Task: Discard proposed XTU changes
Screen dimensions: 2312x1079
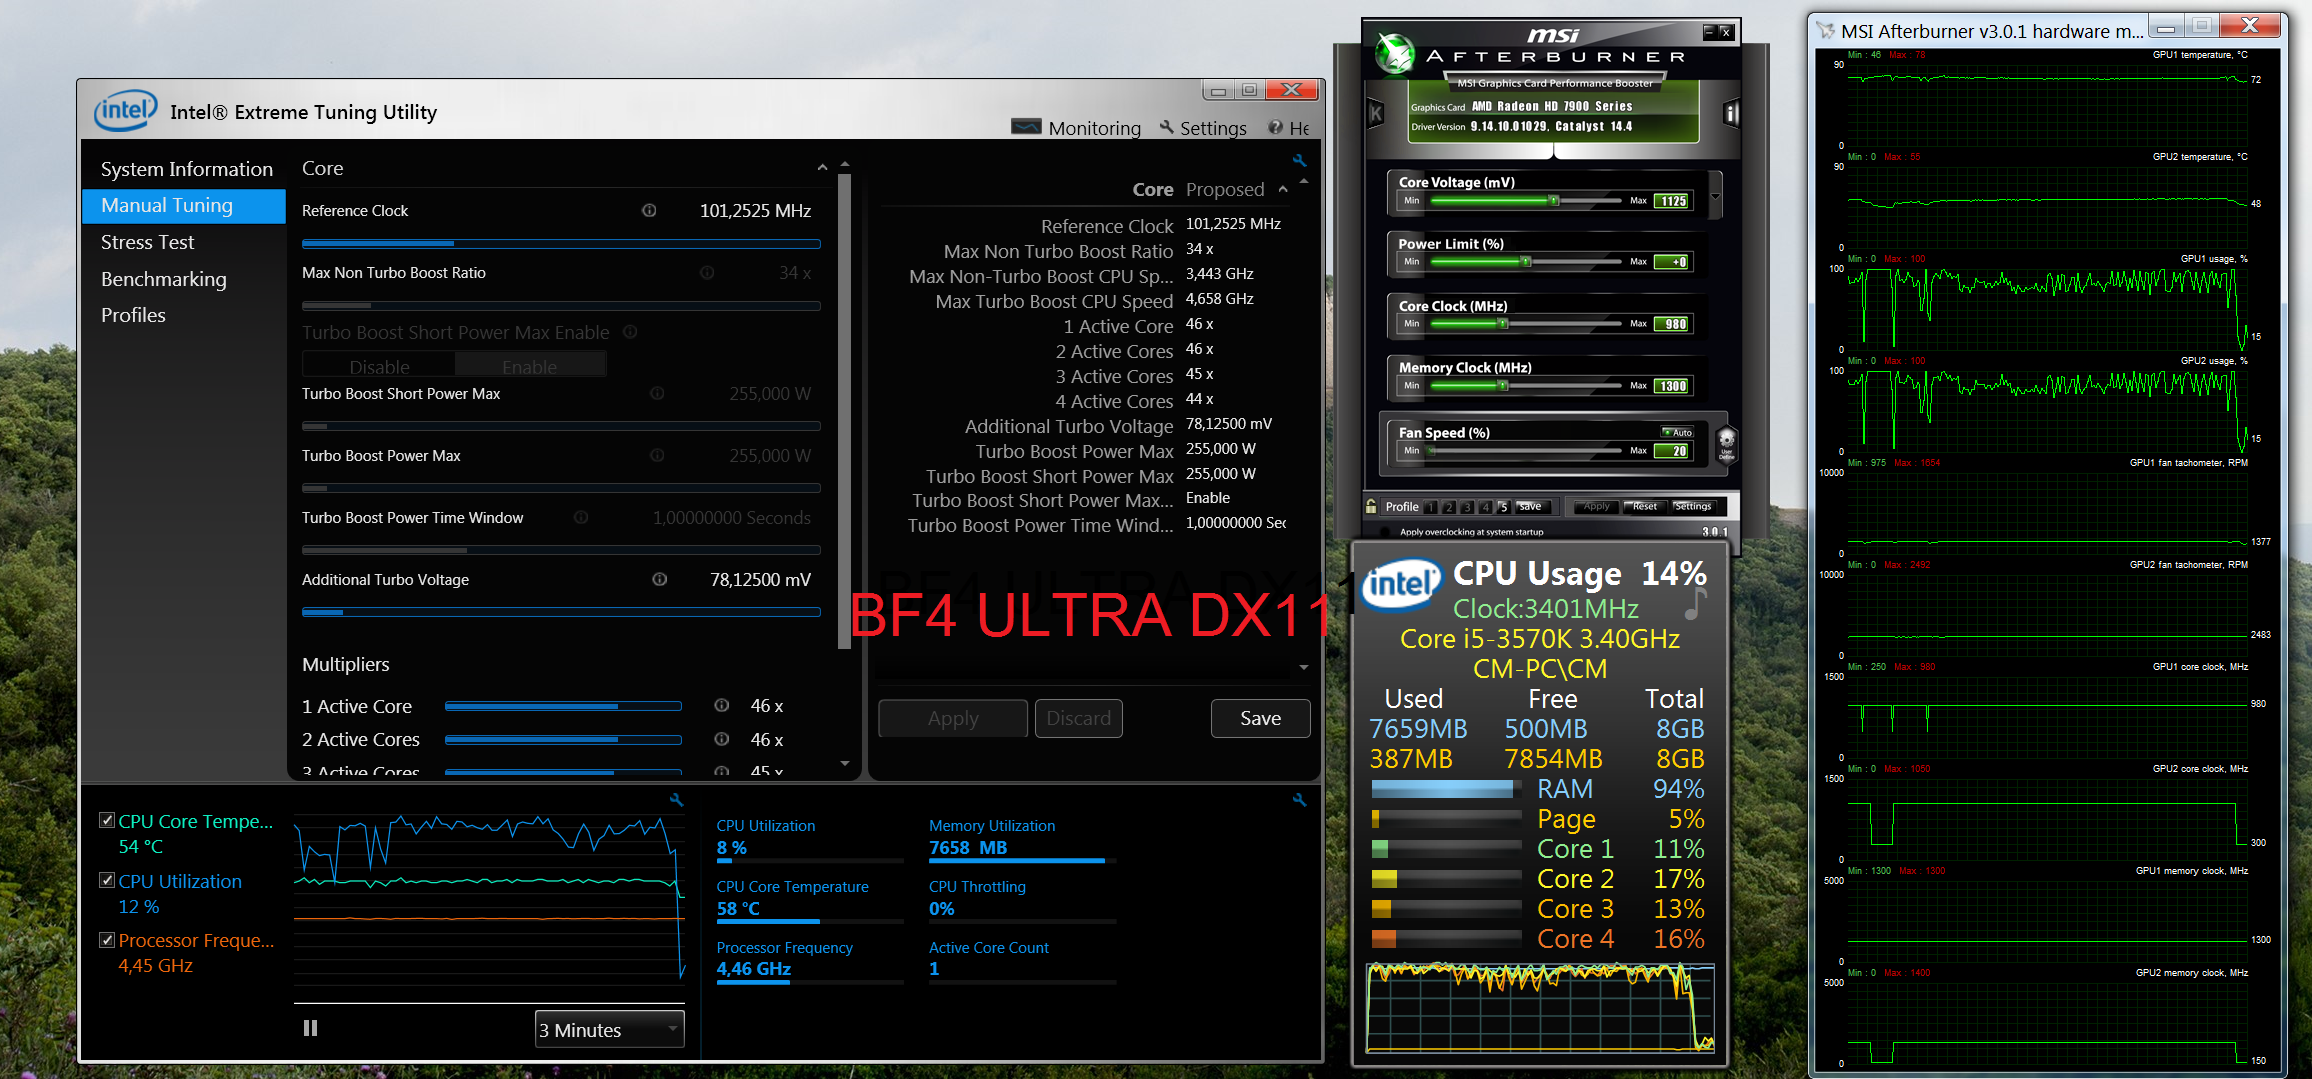Action: coord(1078,718)
